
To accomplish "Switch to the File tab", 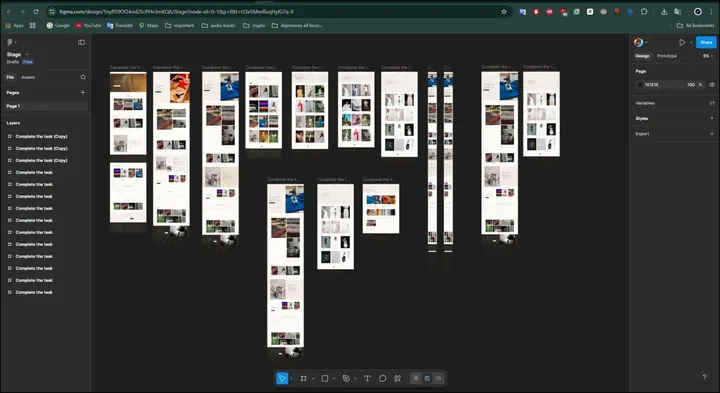I will pyautogui.click(x=10, y=77).
